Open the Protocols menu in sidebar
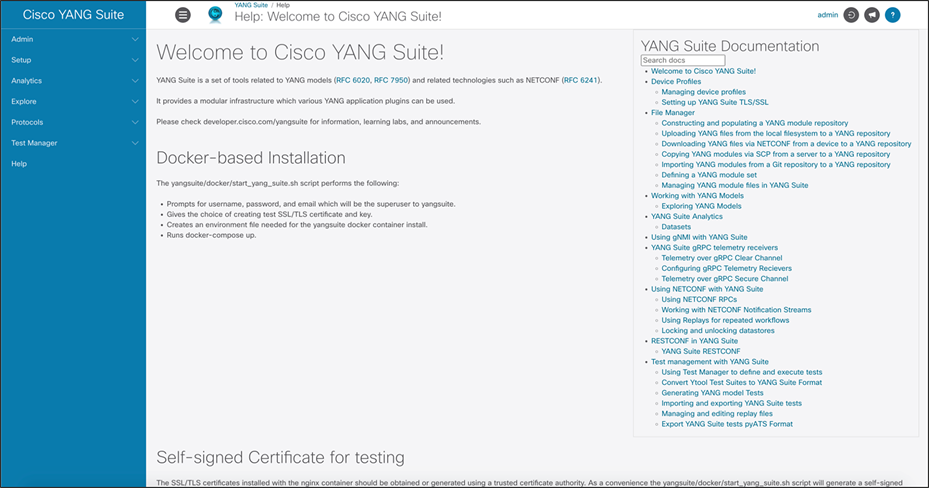The image size is (929, 488). tap(73, 122)
